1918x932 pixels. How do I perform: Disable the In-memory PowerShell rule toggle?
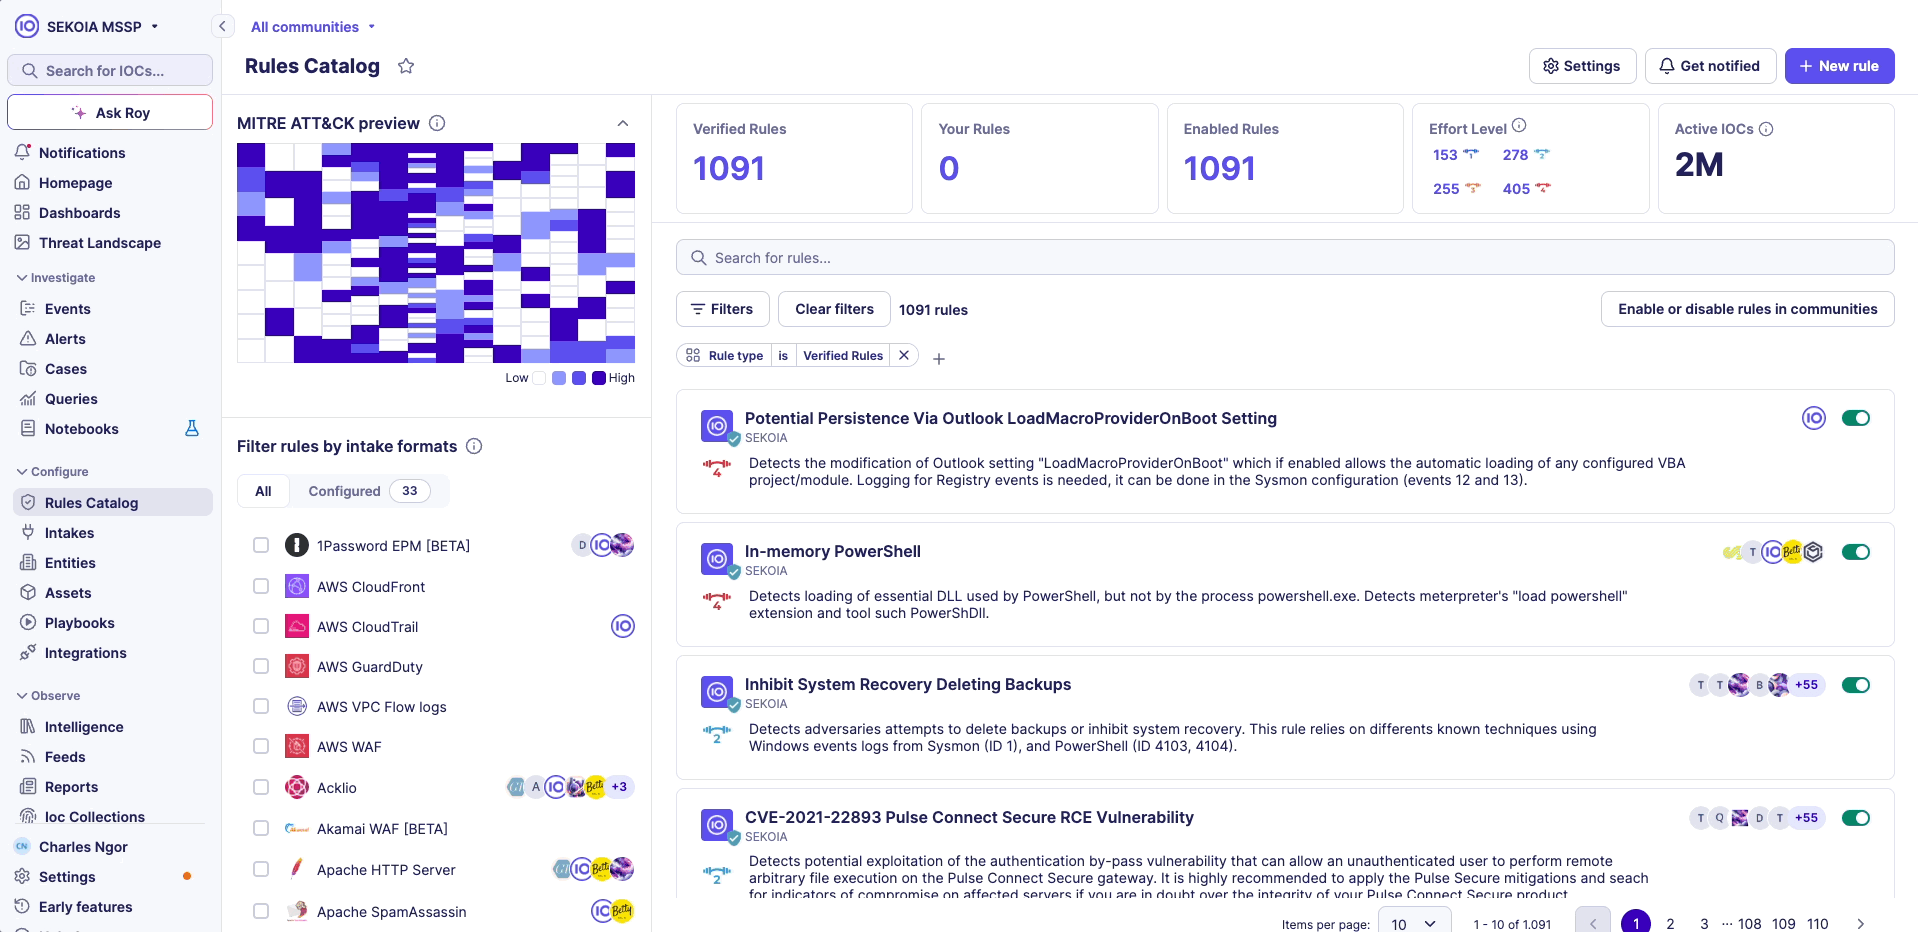[1856, 552]
